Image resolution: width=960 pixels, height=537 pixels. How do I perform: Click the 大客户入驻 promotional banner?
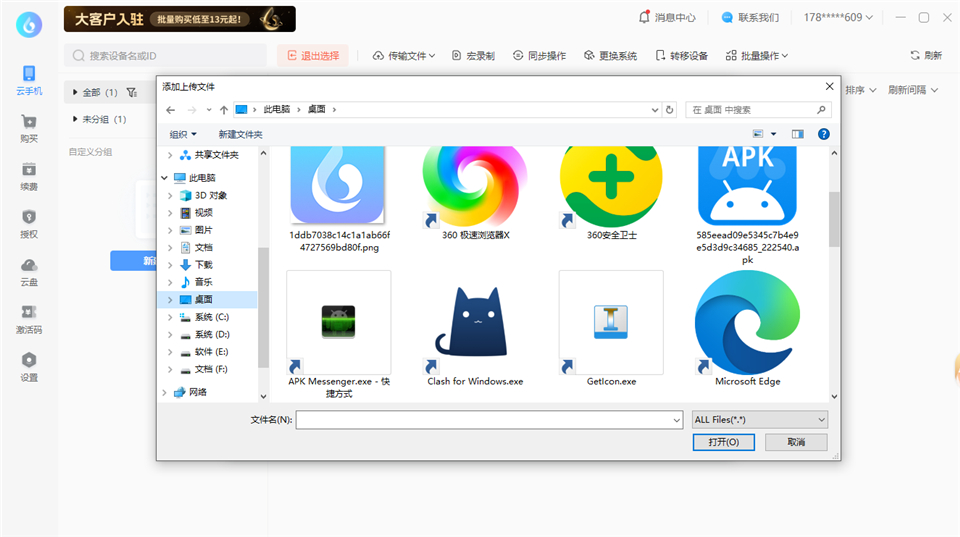click(x=179, y=19)
